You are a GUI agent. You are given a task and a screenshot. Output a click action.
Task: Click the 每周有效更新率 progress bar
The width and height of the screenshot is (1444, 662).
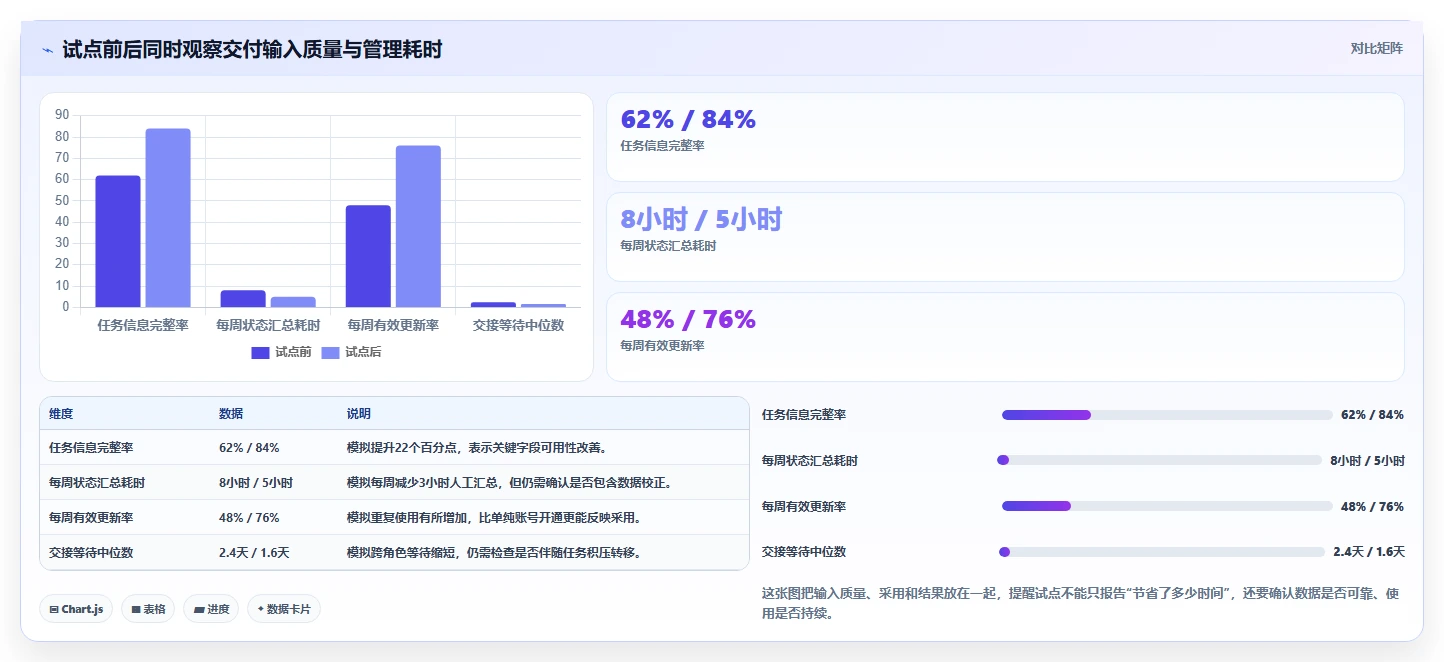tap(1167, 506)
